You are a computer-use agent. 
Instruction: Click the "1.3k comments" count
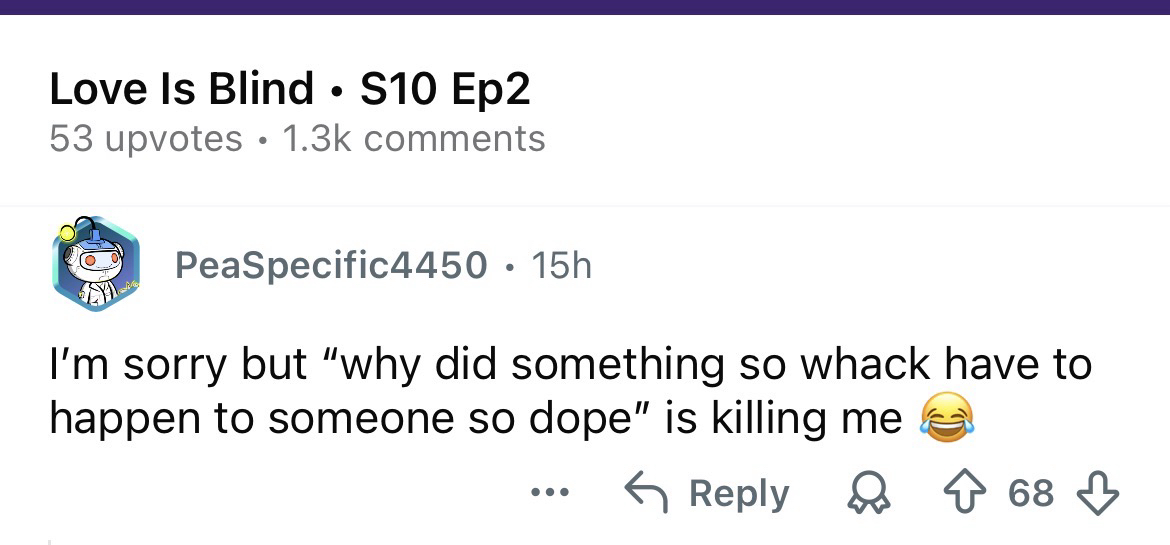tap(414, 138)
